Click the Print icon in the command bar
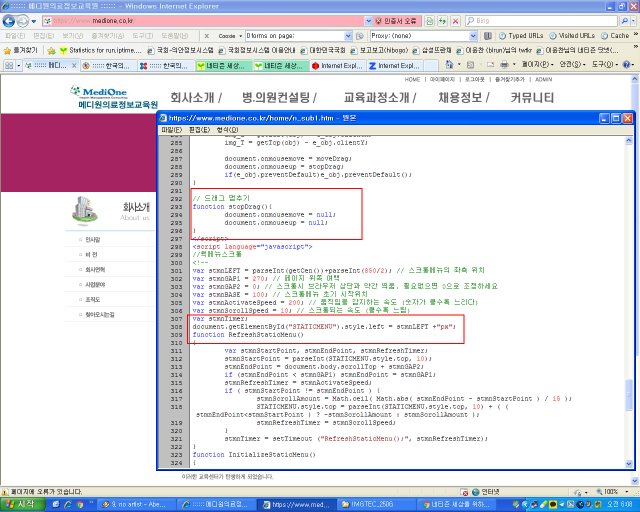This screenshot has height=512, width=640. point(504,65)
